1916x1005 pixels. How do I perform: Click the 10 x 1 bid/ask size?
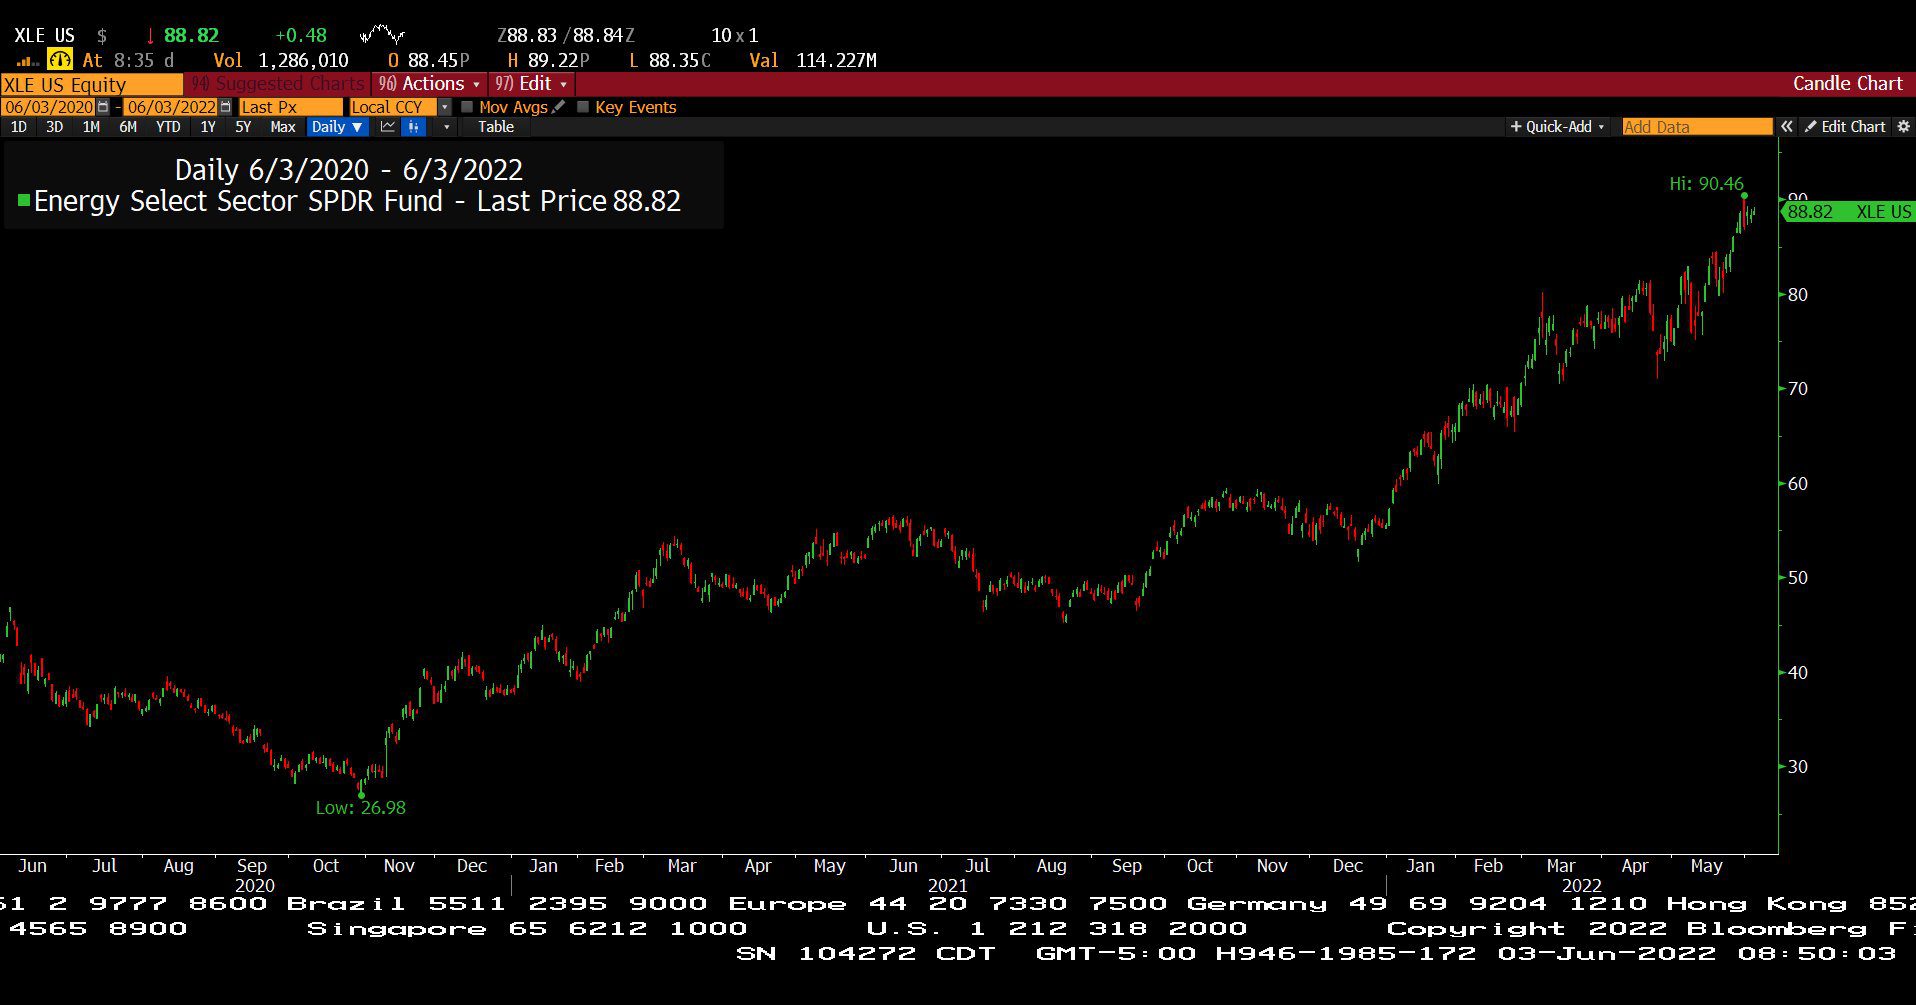pyautogui.click(x=735, y=36)
